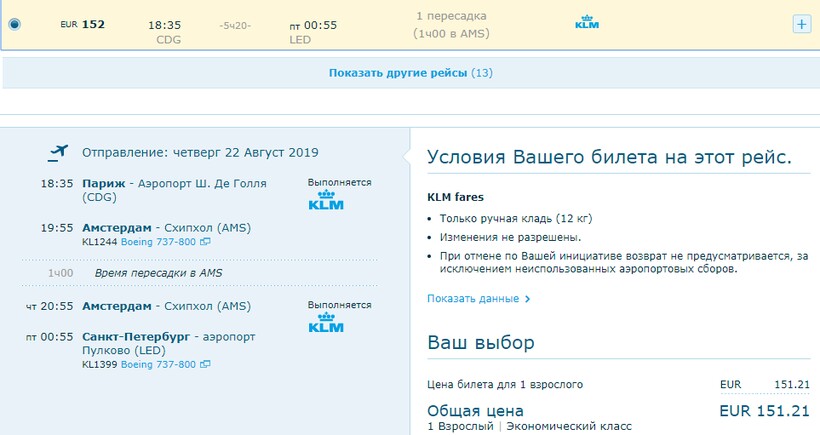
Task: Click the 'Время пересадки в AMS' transfer row
Action: (158, 273)
